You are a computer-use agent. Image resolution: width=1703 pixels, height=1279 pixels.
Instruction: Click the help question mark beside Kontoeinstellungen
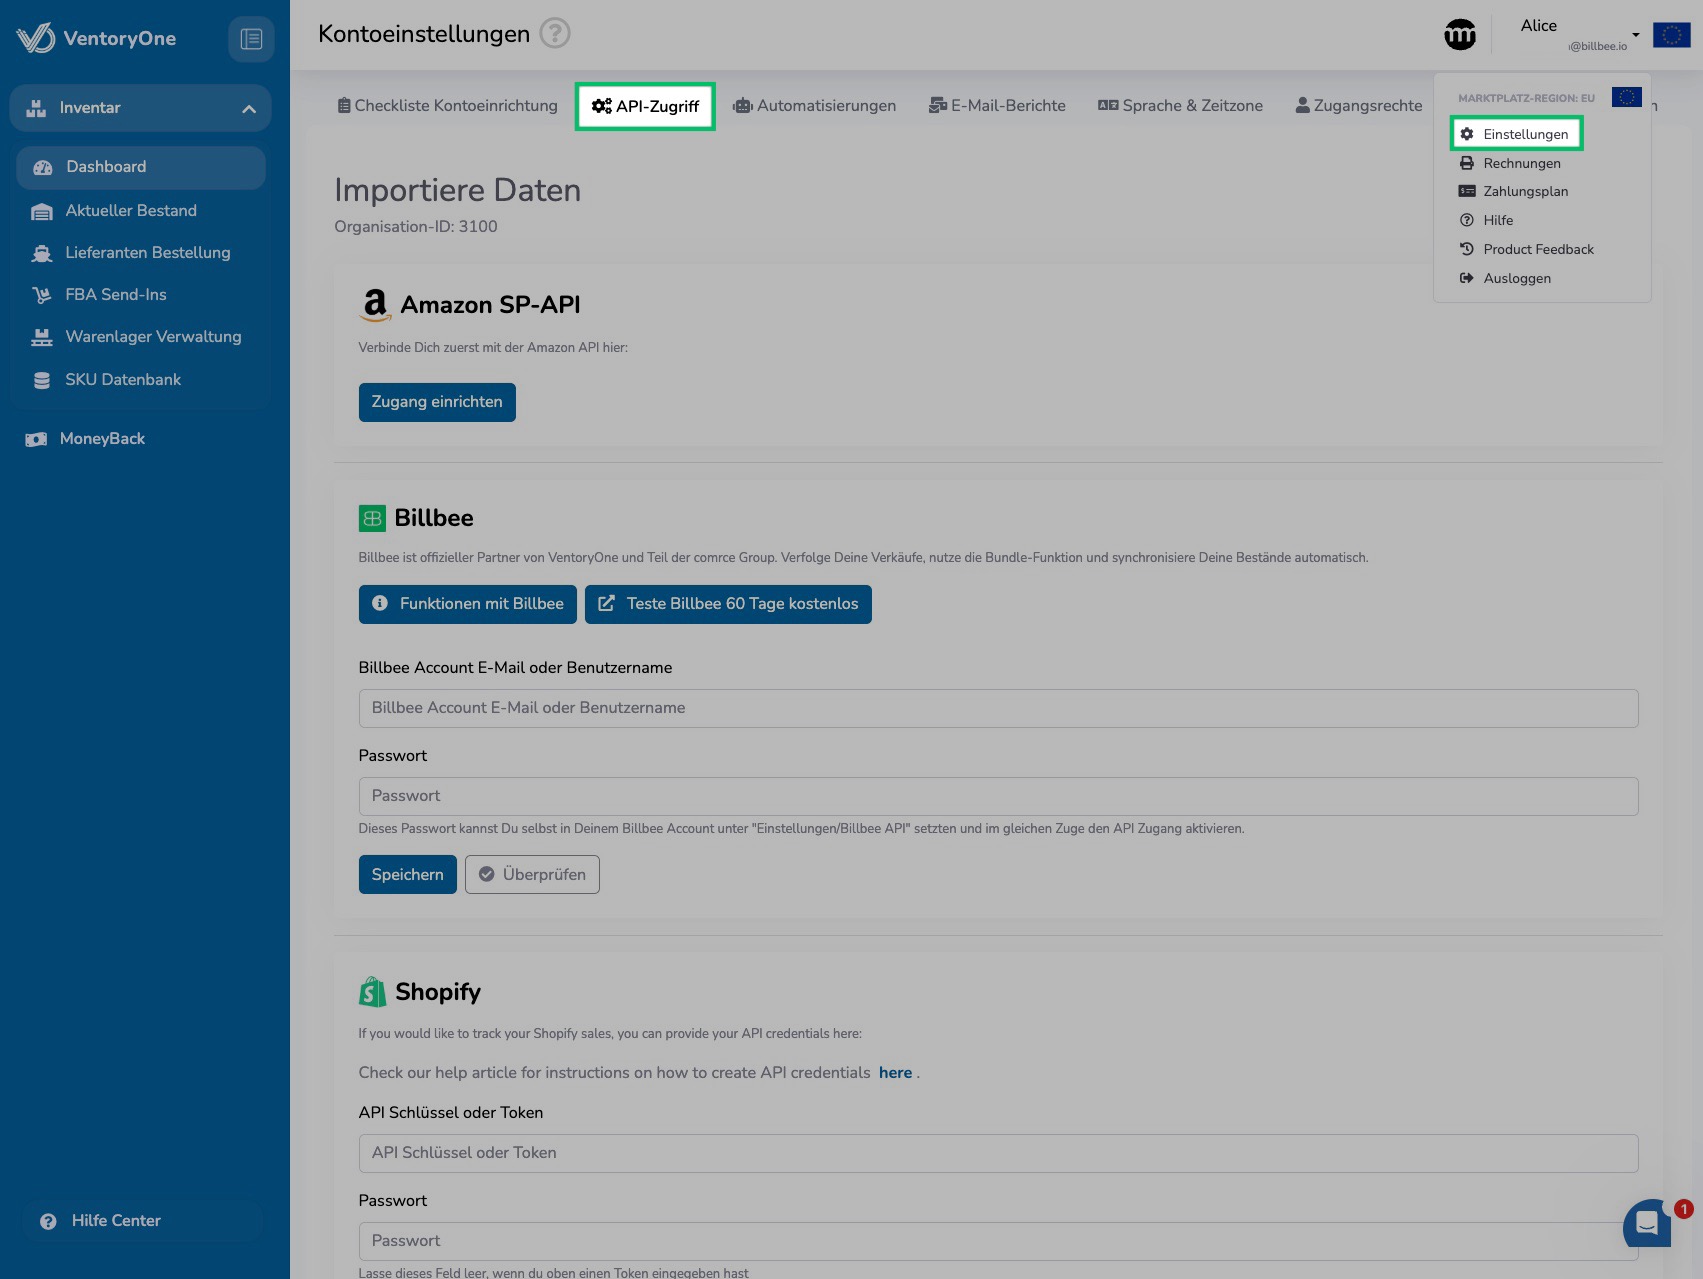pos(555,34)
